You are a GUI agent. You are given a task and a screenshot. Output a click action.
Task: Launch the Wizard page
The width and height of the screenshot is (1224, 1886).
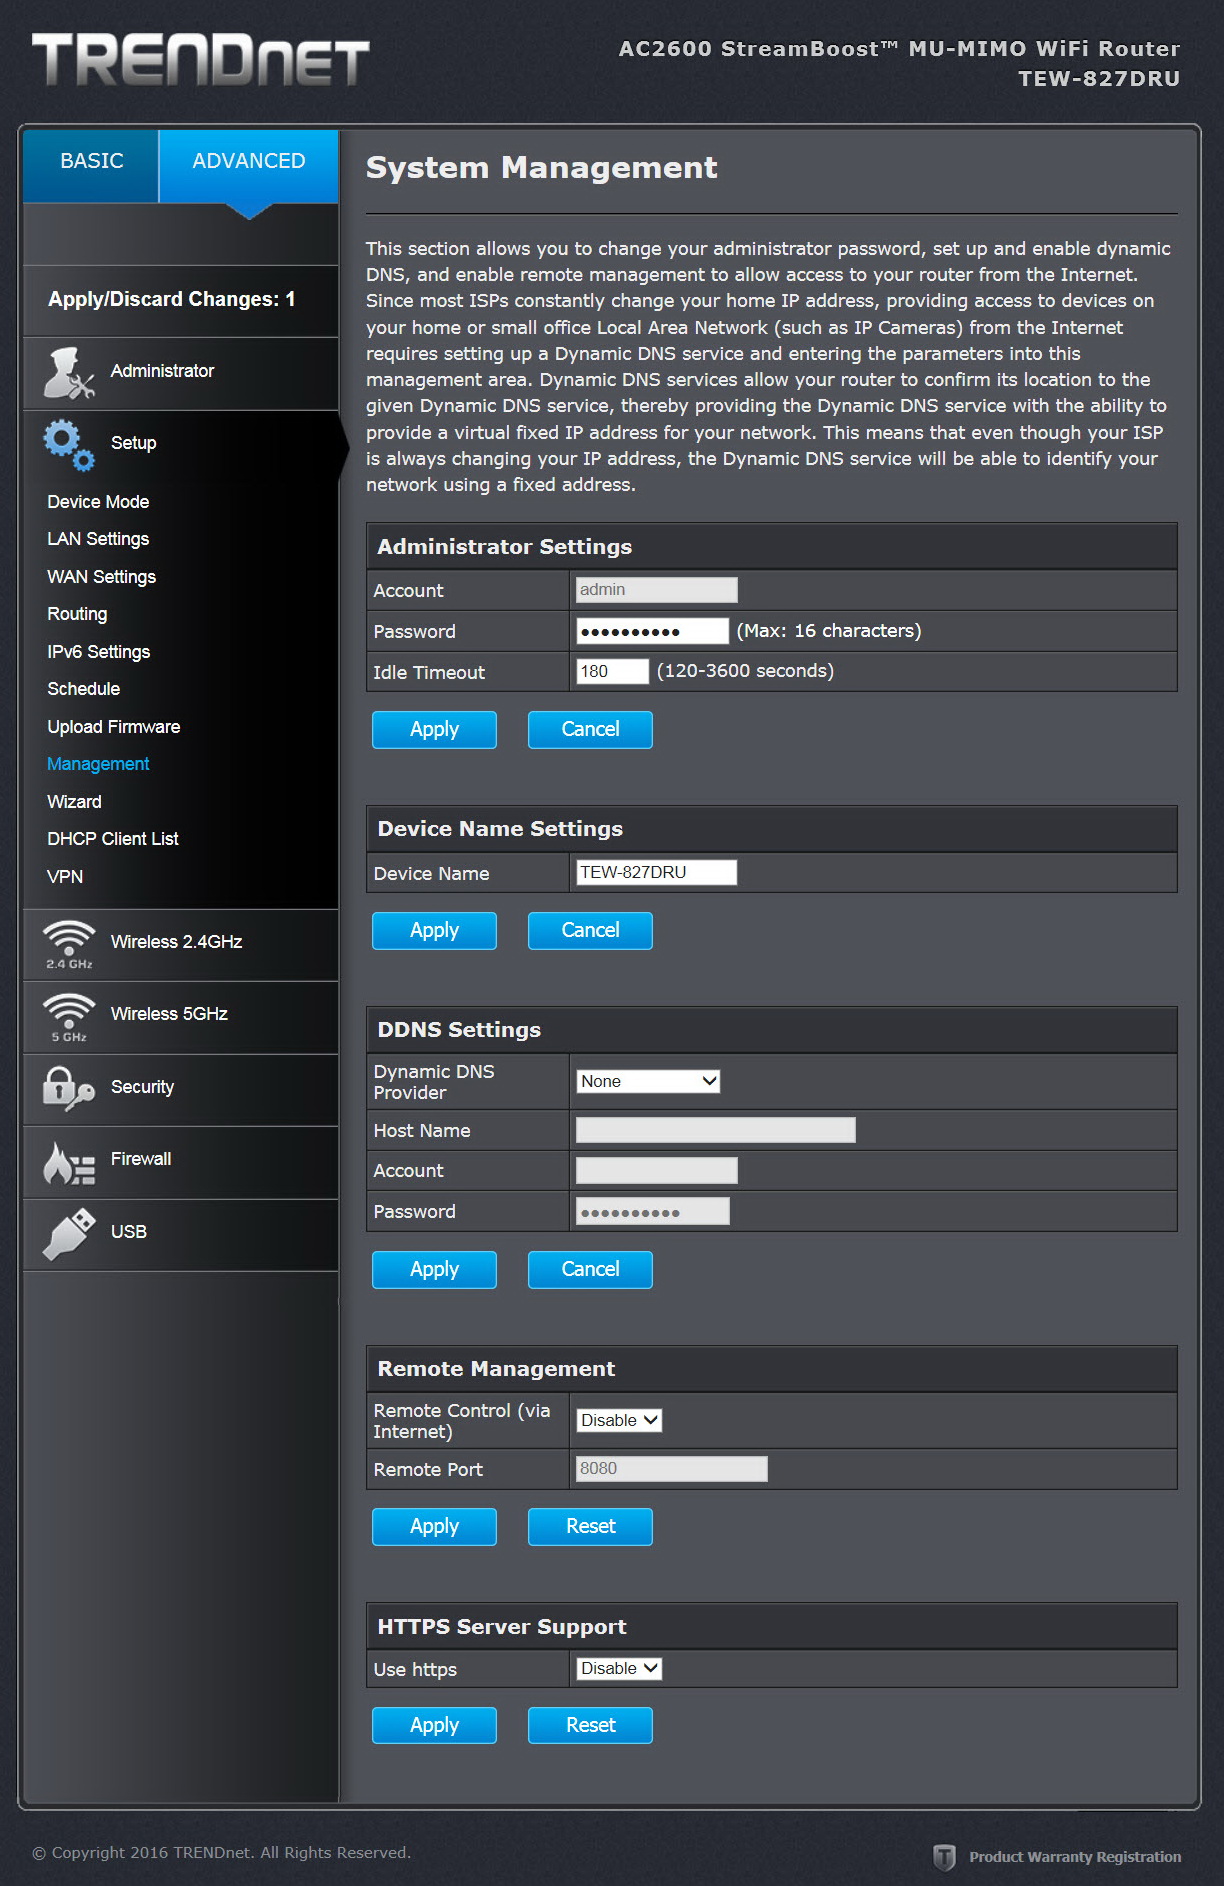[x=74, y=802]
